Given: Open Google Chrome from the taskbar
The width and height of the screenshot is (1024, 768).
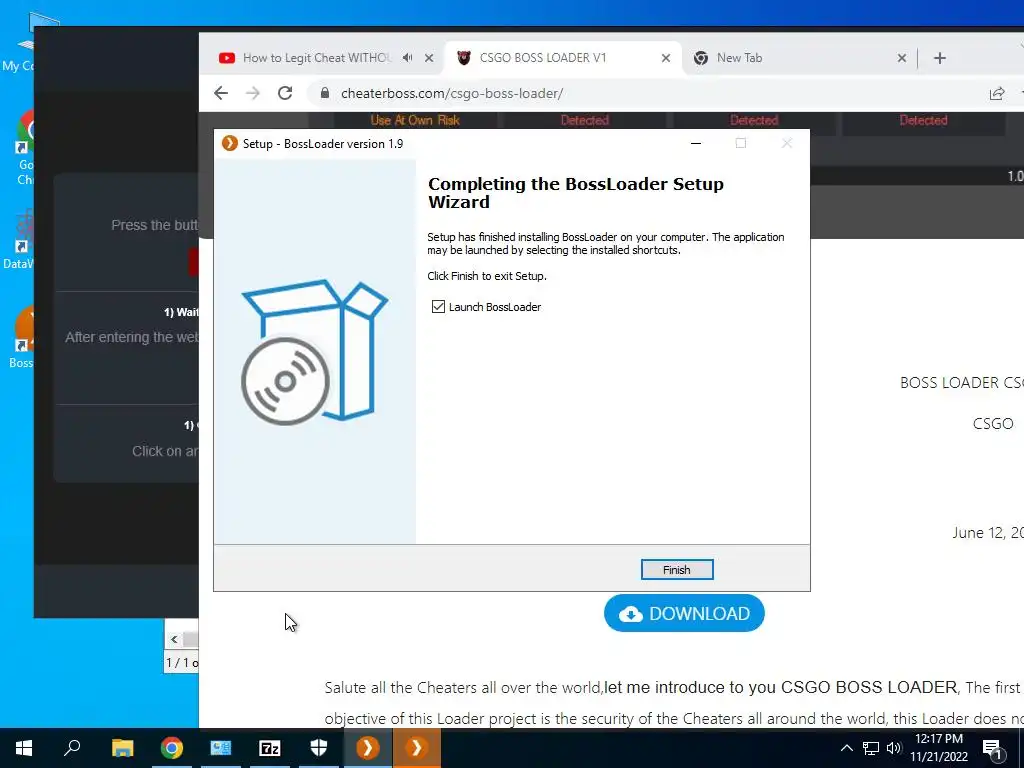Looking at the screenshot, I should 171,748.
